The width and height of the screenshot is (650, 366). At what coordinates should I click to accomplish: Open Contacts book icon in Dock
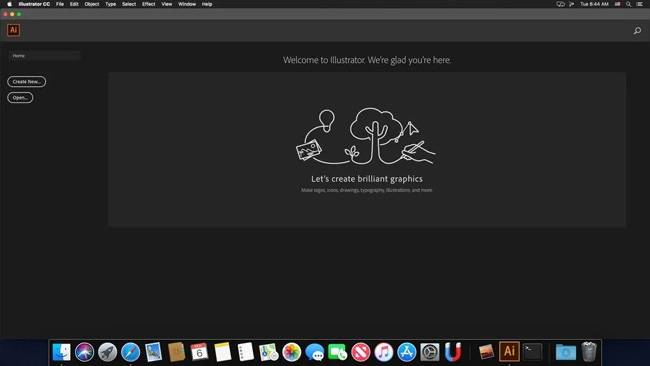click(177, 352)
